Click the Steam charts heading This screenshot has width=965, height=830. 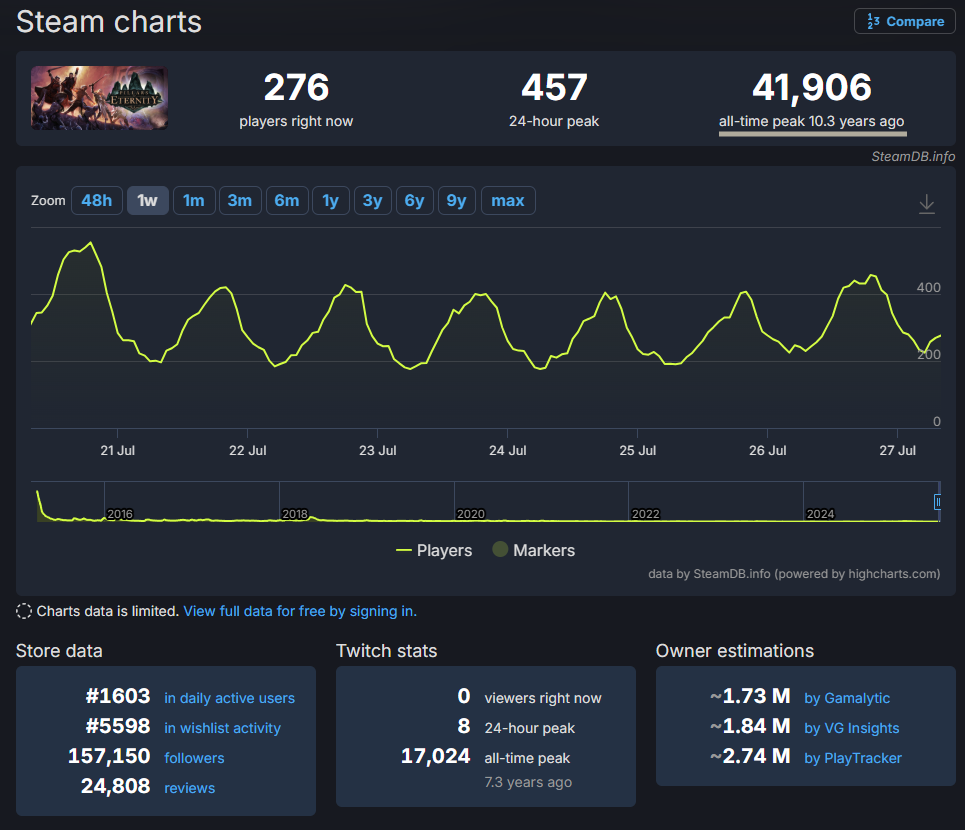tap(109, 22)
